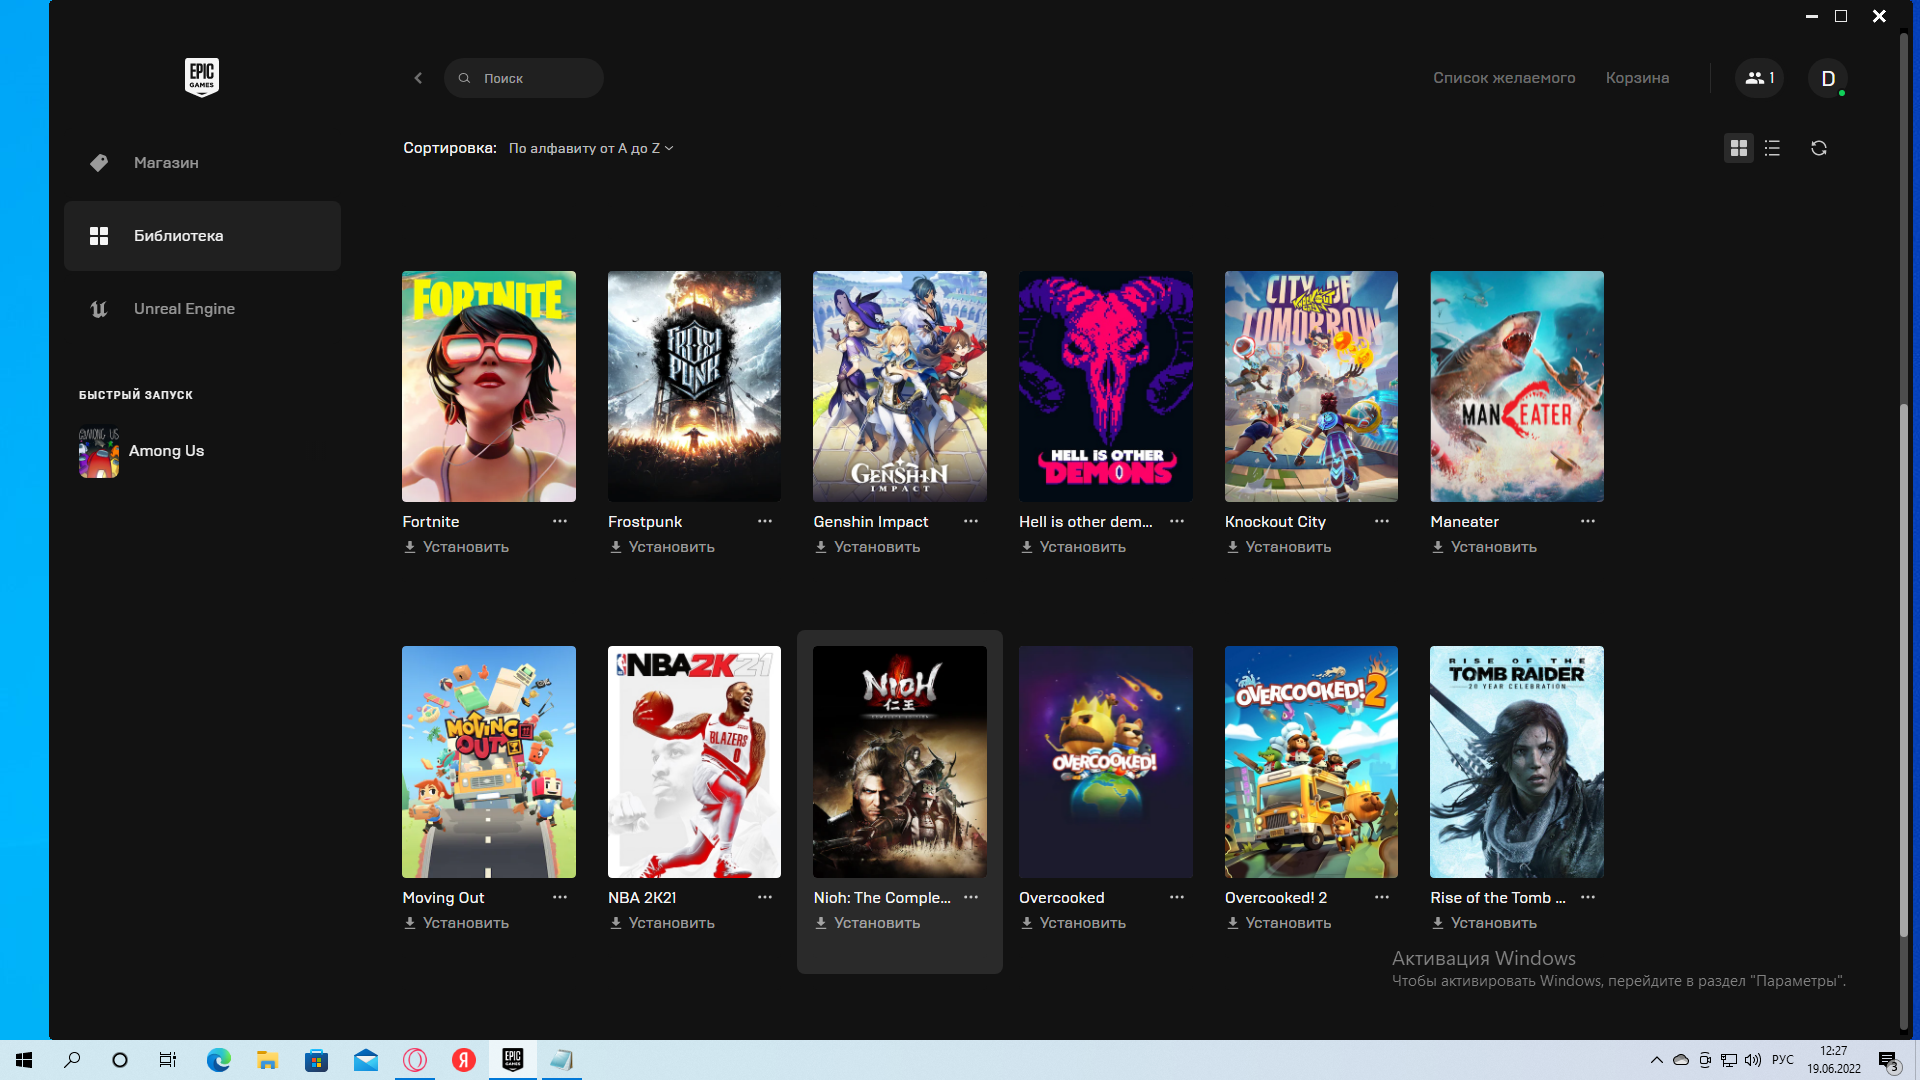Switch to list view

click(x=1772, y=148)
